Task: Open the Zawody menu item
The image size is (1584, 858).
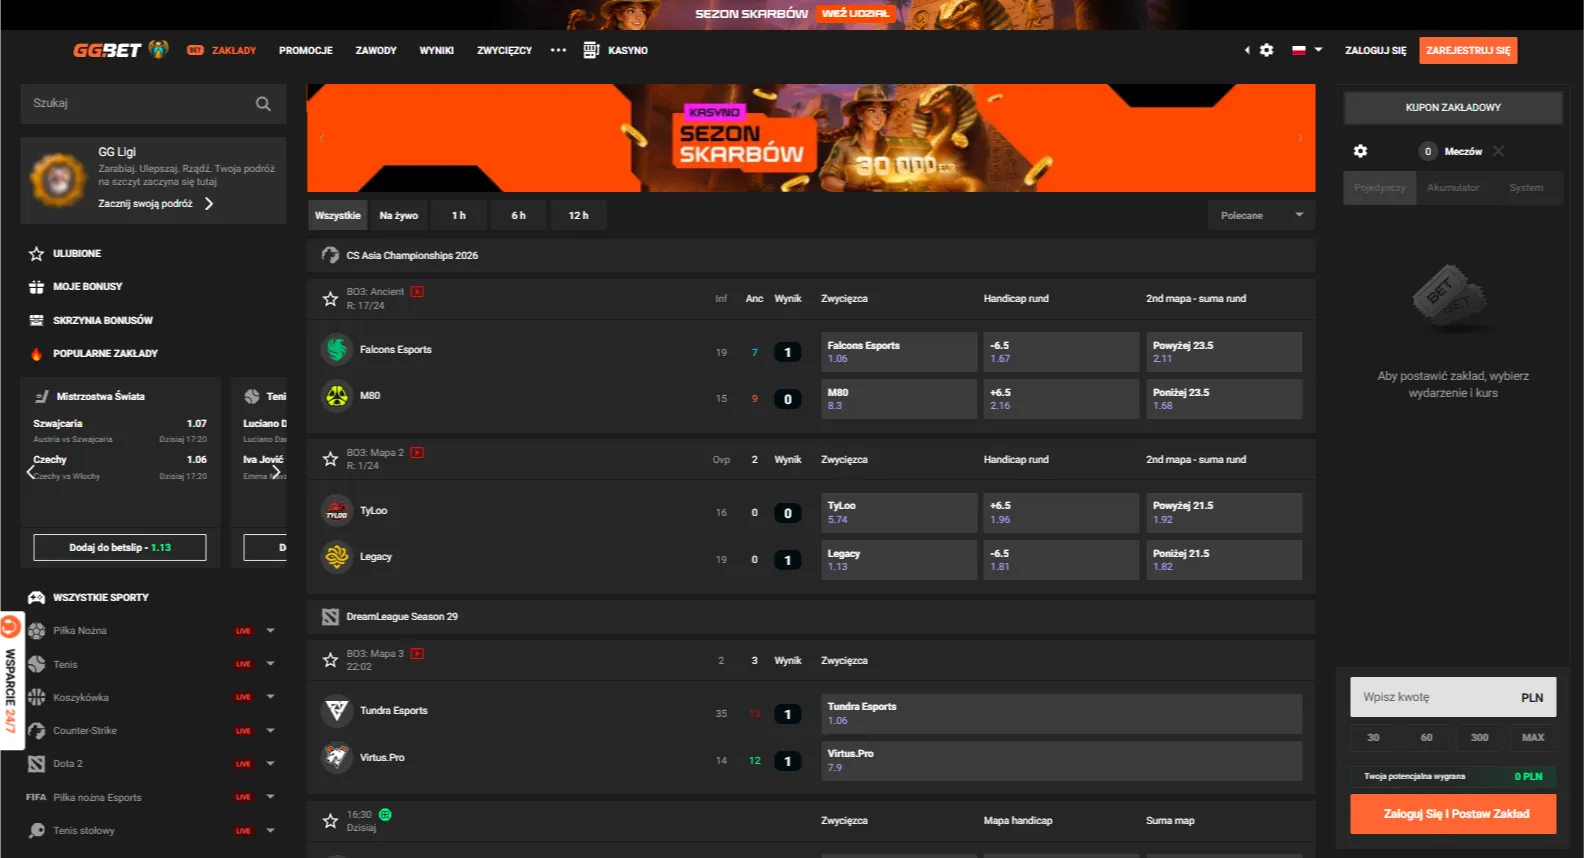Action: pyautogui.click(x=376, y=50)
